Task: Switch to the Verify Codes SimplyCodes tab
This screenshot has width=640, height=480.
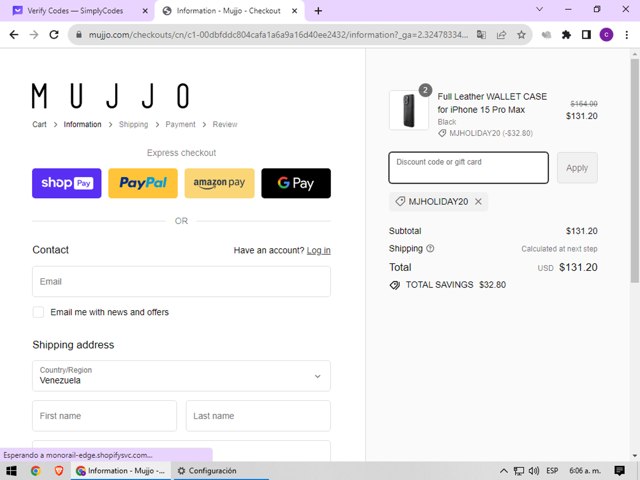Action: 75,11
